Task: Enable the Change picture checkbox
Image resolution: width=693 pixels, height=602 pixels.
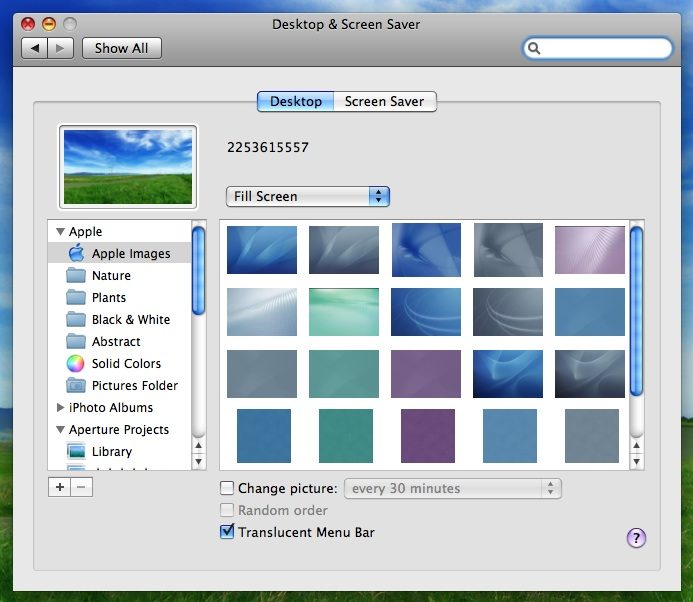Action: [227, 488]
